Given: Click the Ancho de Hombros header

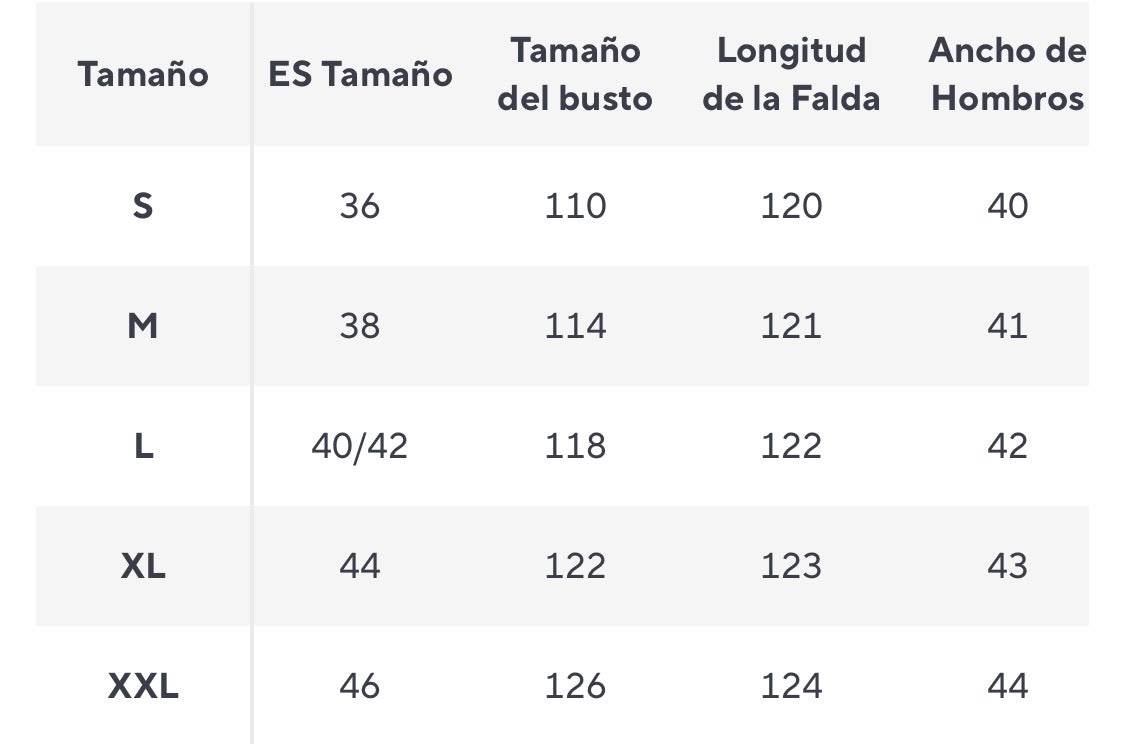Looking at the screenshot, I should tap(1007, 74).
